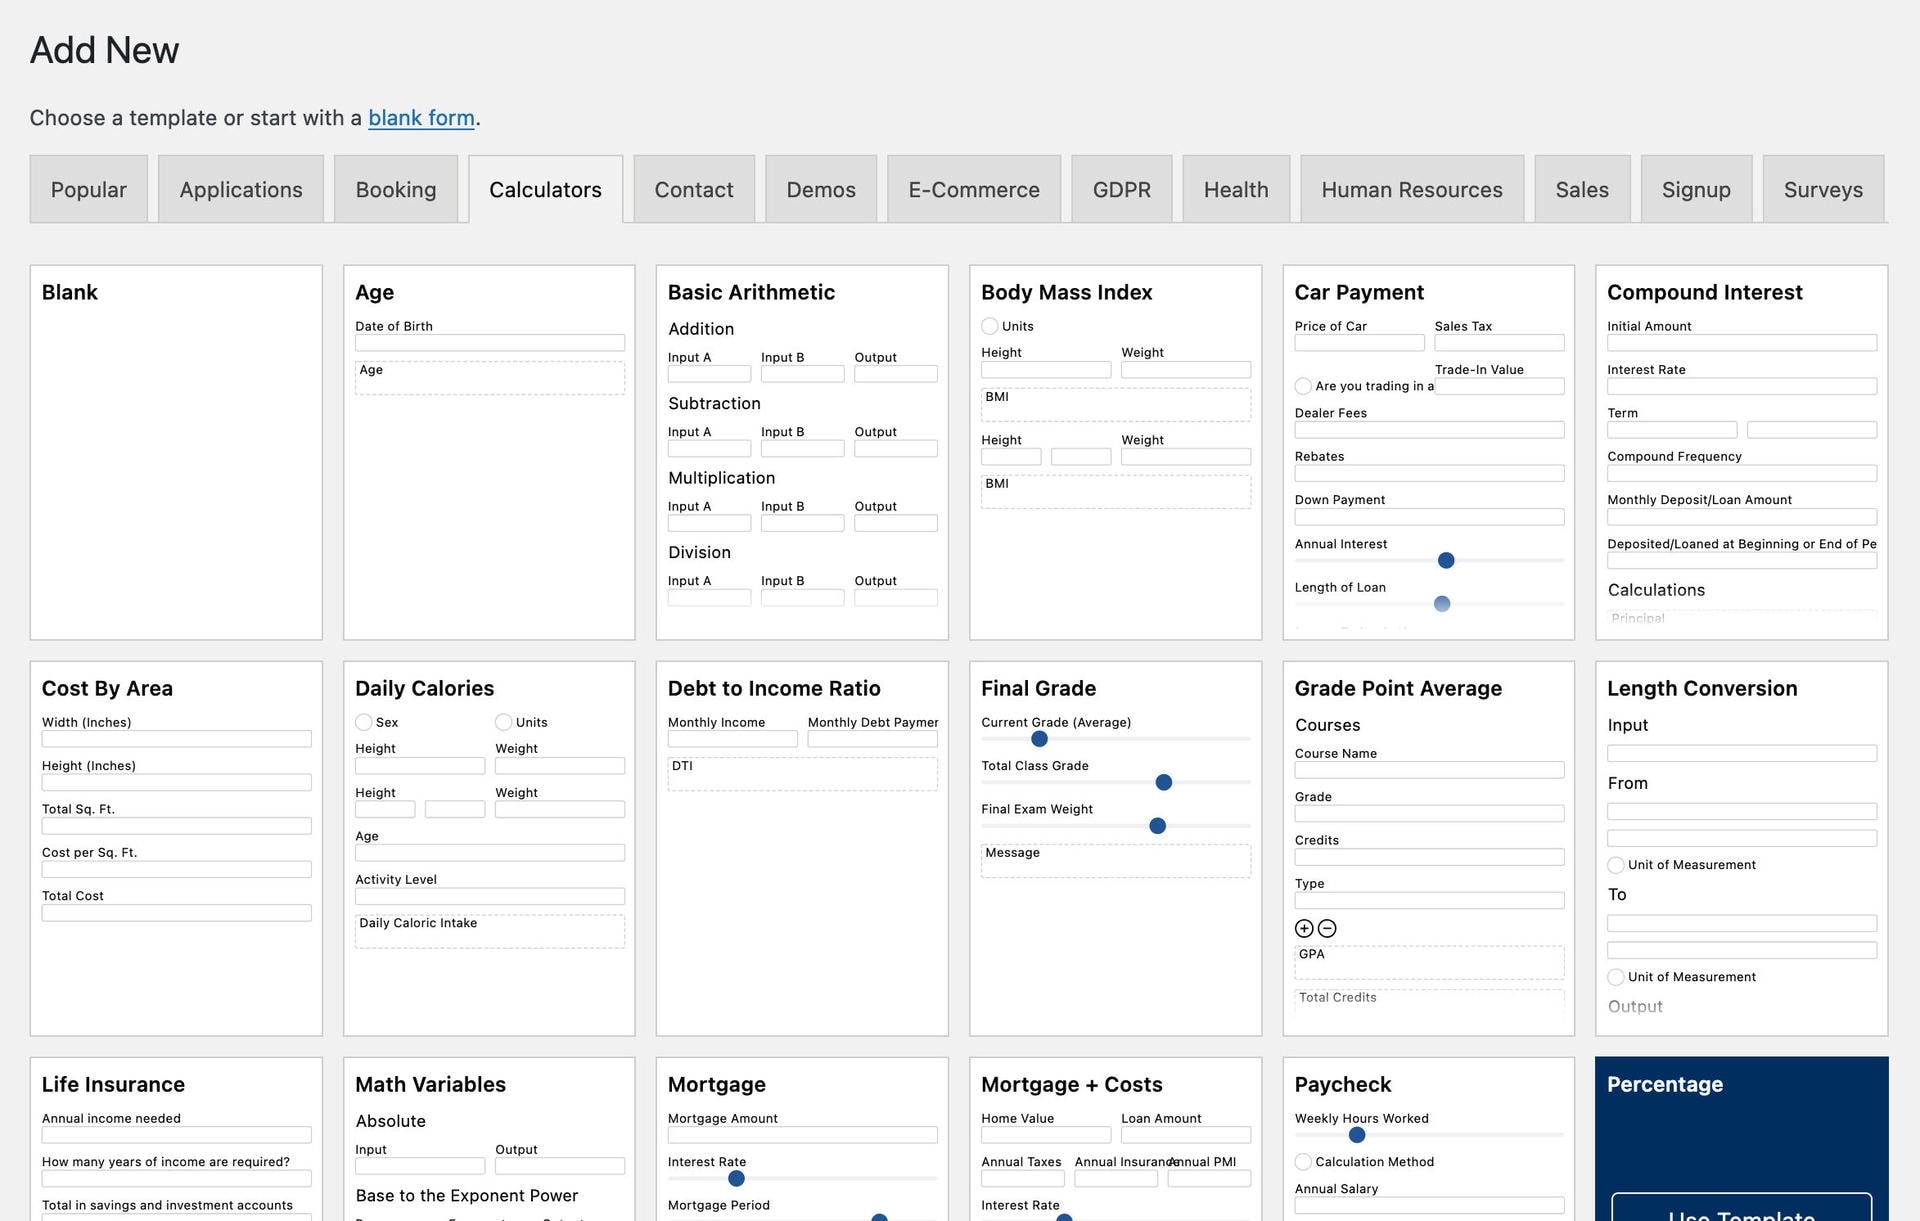
Task: Open the blank form link
Action: point(421,117)
